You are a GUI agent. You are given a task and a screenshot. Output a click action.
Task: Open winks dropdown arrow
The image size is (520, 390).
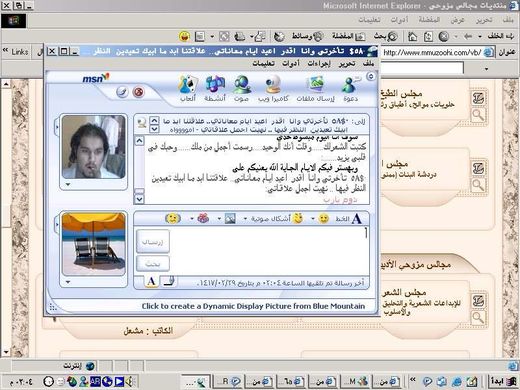point(245,219)
